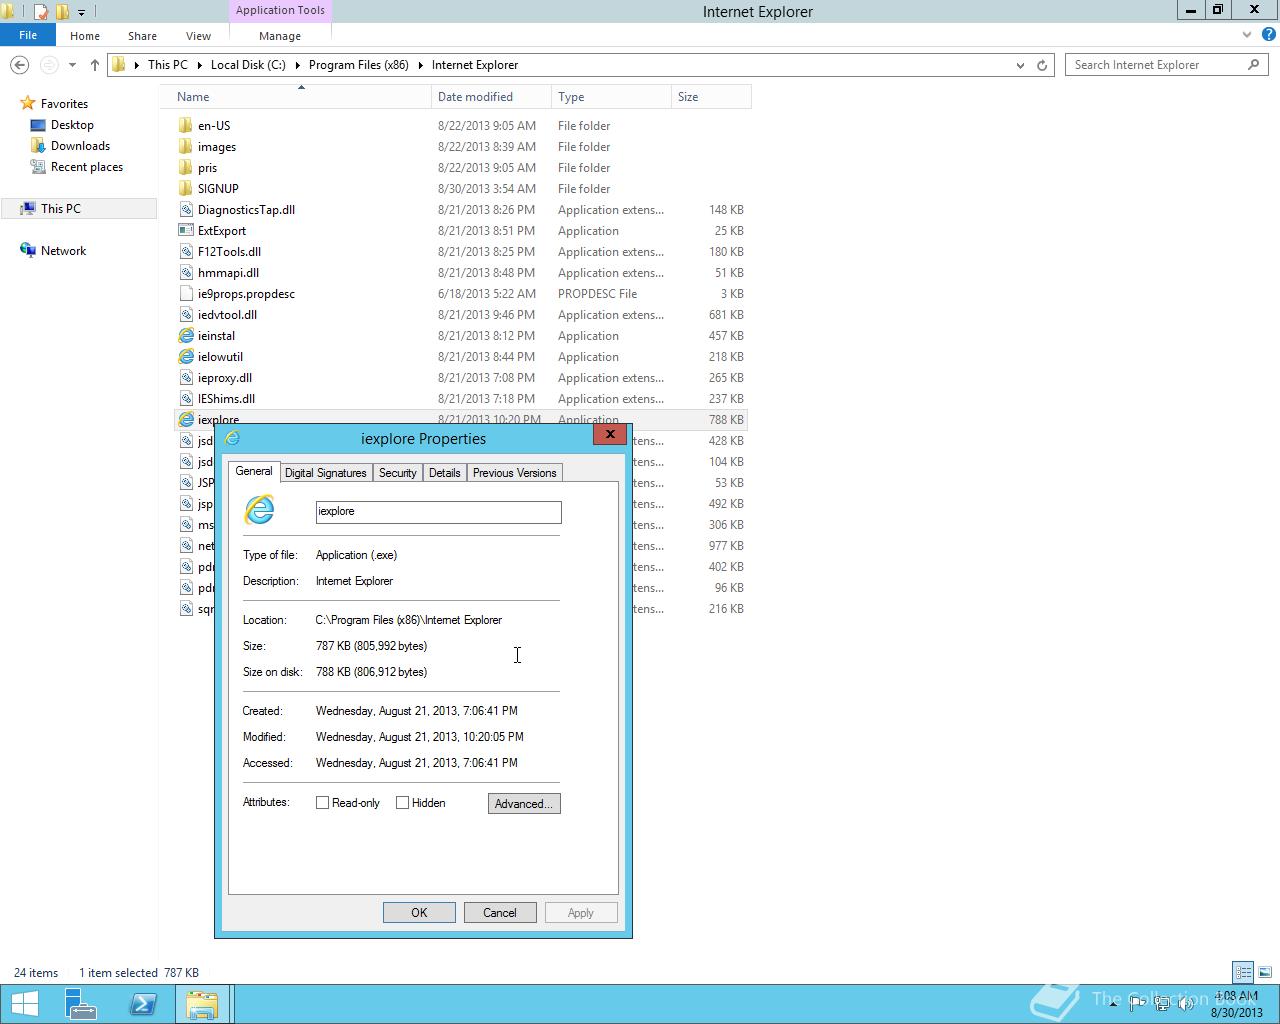
Task: Open Customize Quick Access Toolbar dropdown
Action: coord(81,12)
